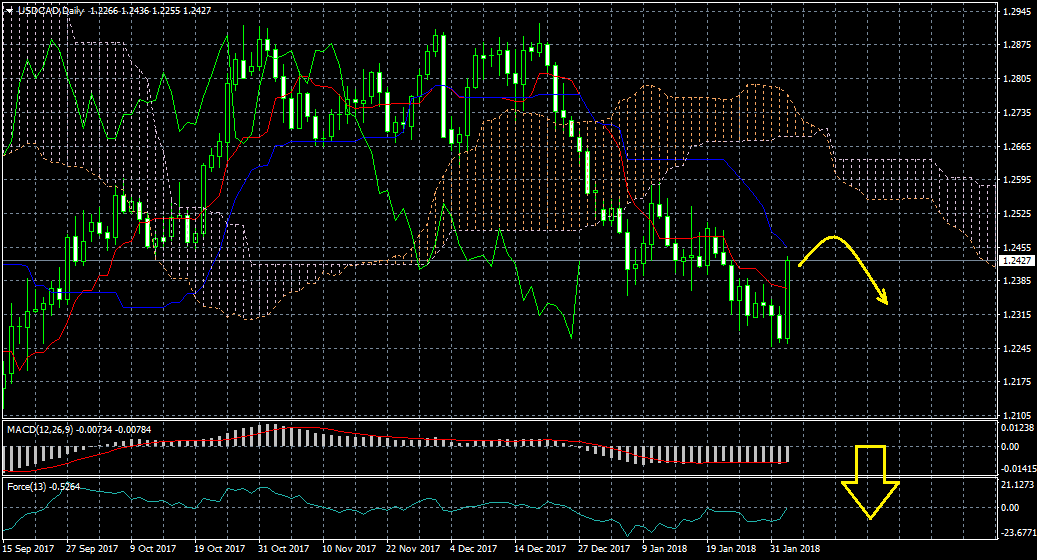Select the large yellow down arrow
Image resolution: width=1037 pixels, height=560 pixels.
click(870, 482)
